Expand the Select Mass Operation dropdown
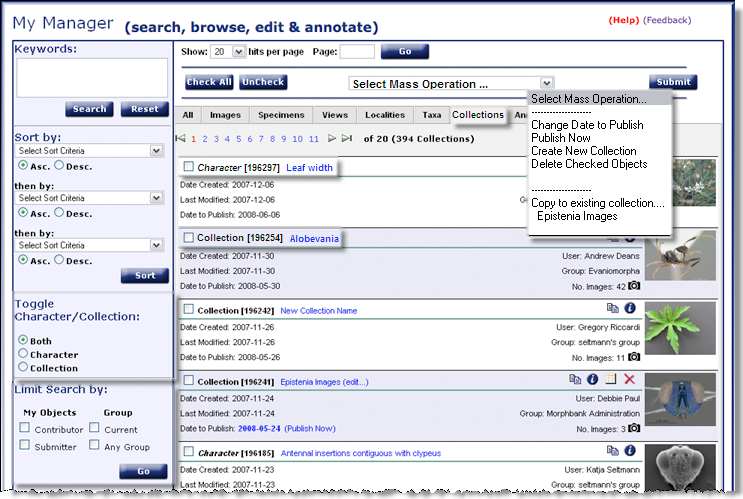 click(x=450, y=83)
